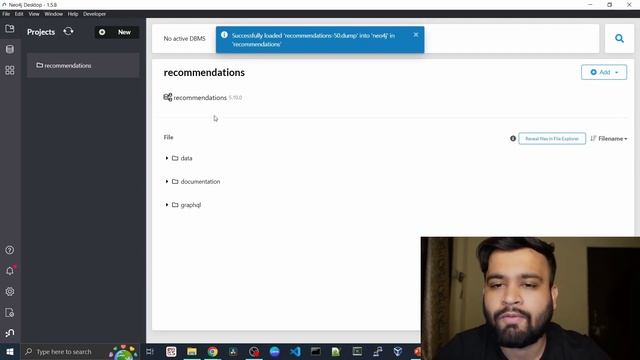Image resolution: width=640 pixels, height=360 pixels.
Task: Open the Add dropdown button
Action: 604,72
